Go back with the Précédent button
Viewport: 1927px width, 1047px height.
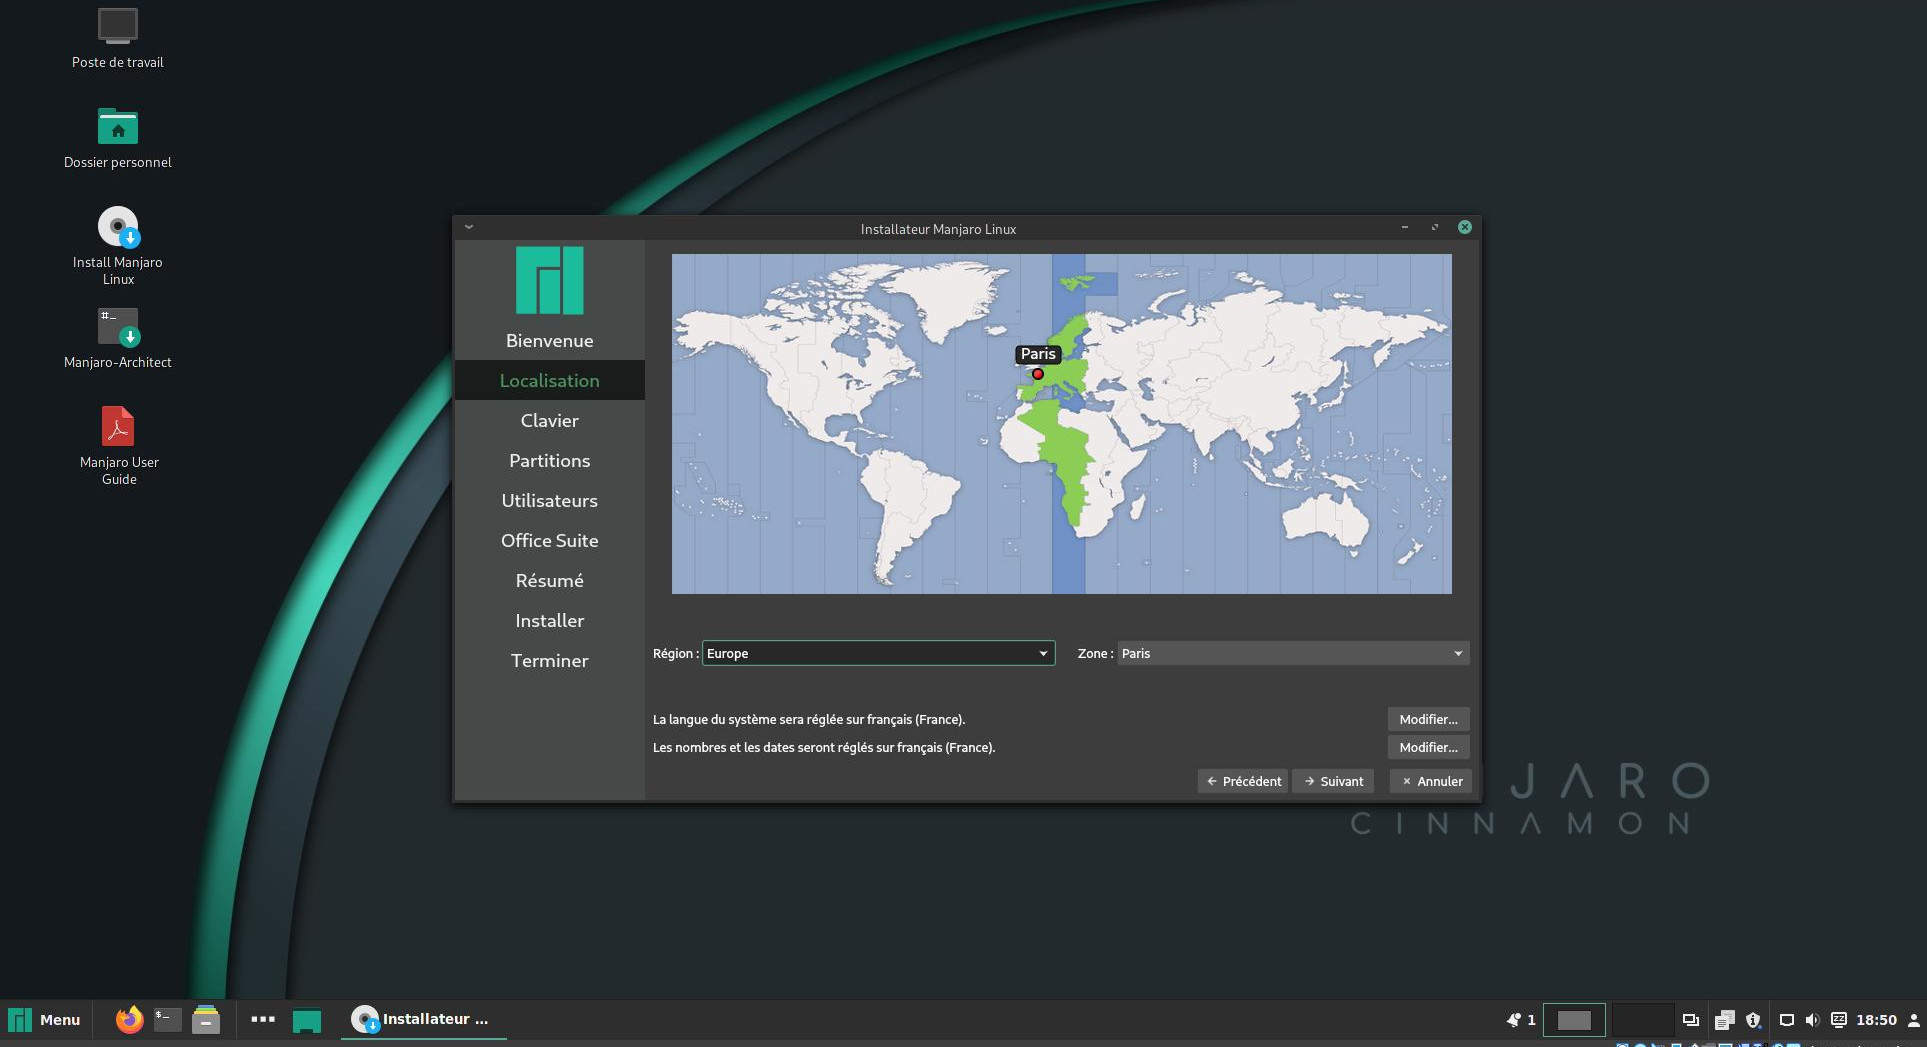click(1243, 781)
